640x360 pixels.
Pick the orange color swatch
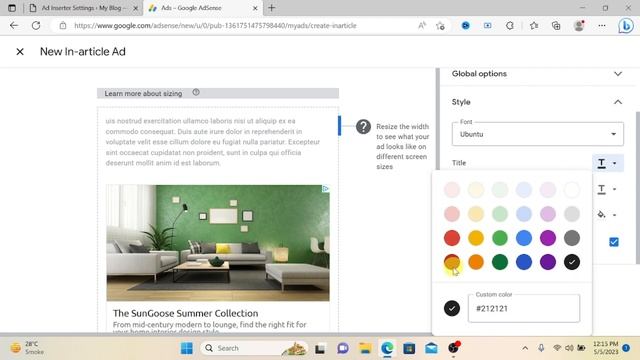pyautogui.click(x=476, y=262)
